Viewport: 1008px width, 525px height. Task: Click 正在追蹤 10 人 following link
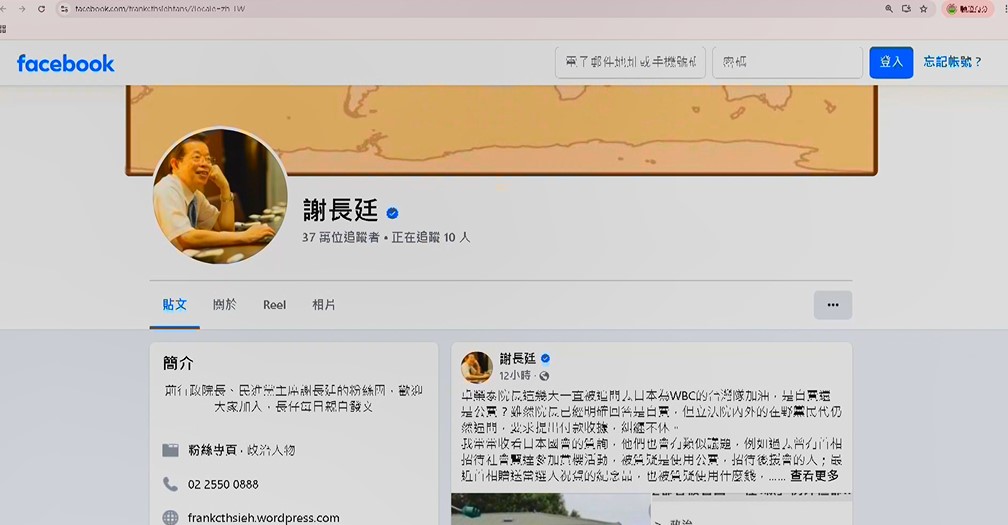pos(431,237)
